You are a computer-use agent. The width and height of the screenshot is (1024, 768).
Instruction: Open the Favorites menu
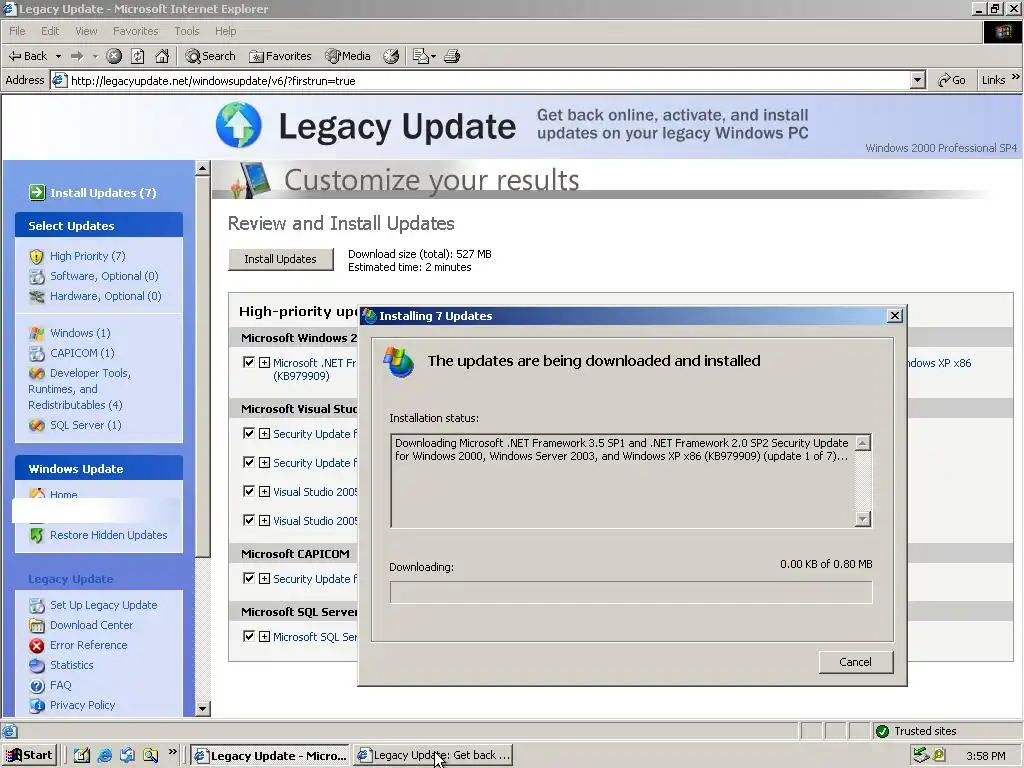[135, 31]
